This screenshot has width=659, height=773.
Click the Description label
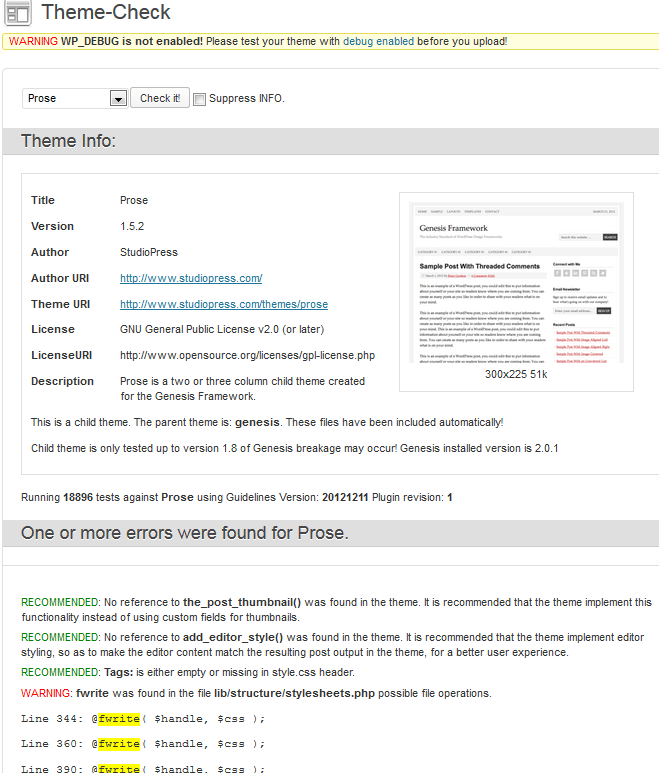pos(62,382)
